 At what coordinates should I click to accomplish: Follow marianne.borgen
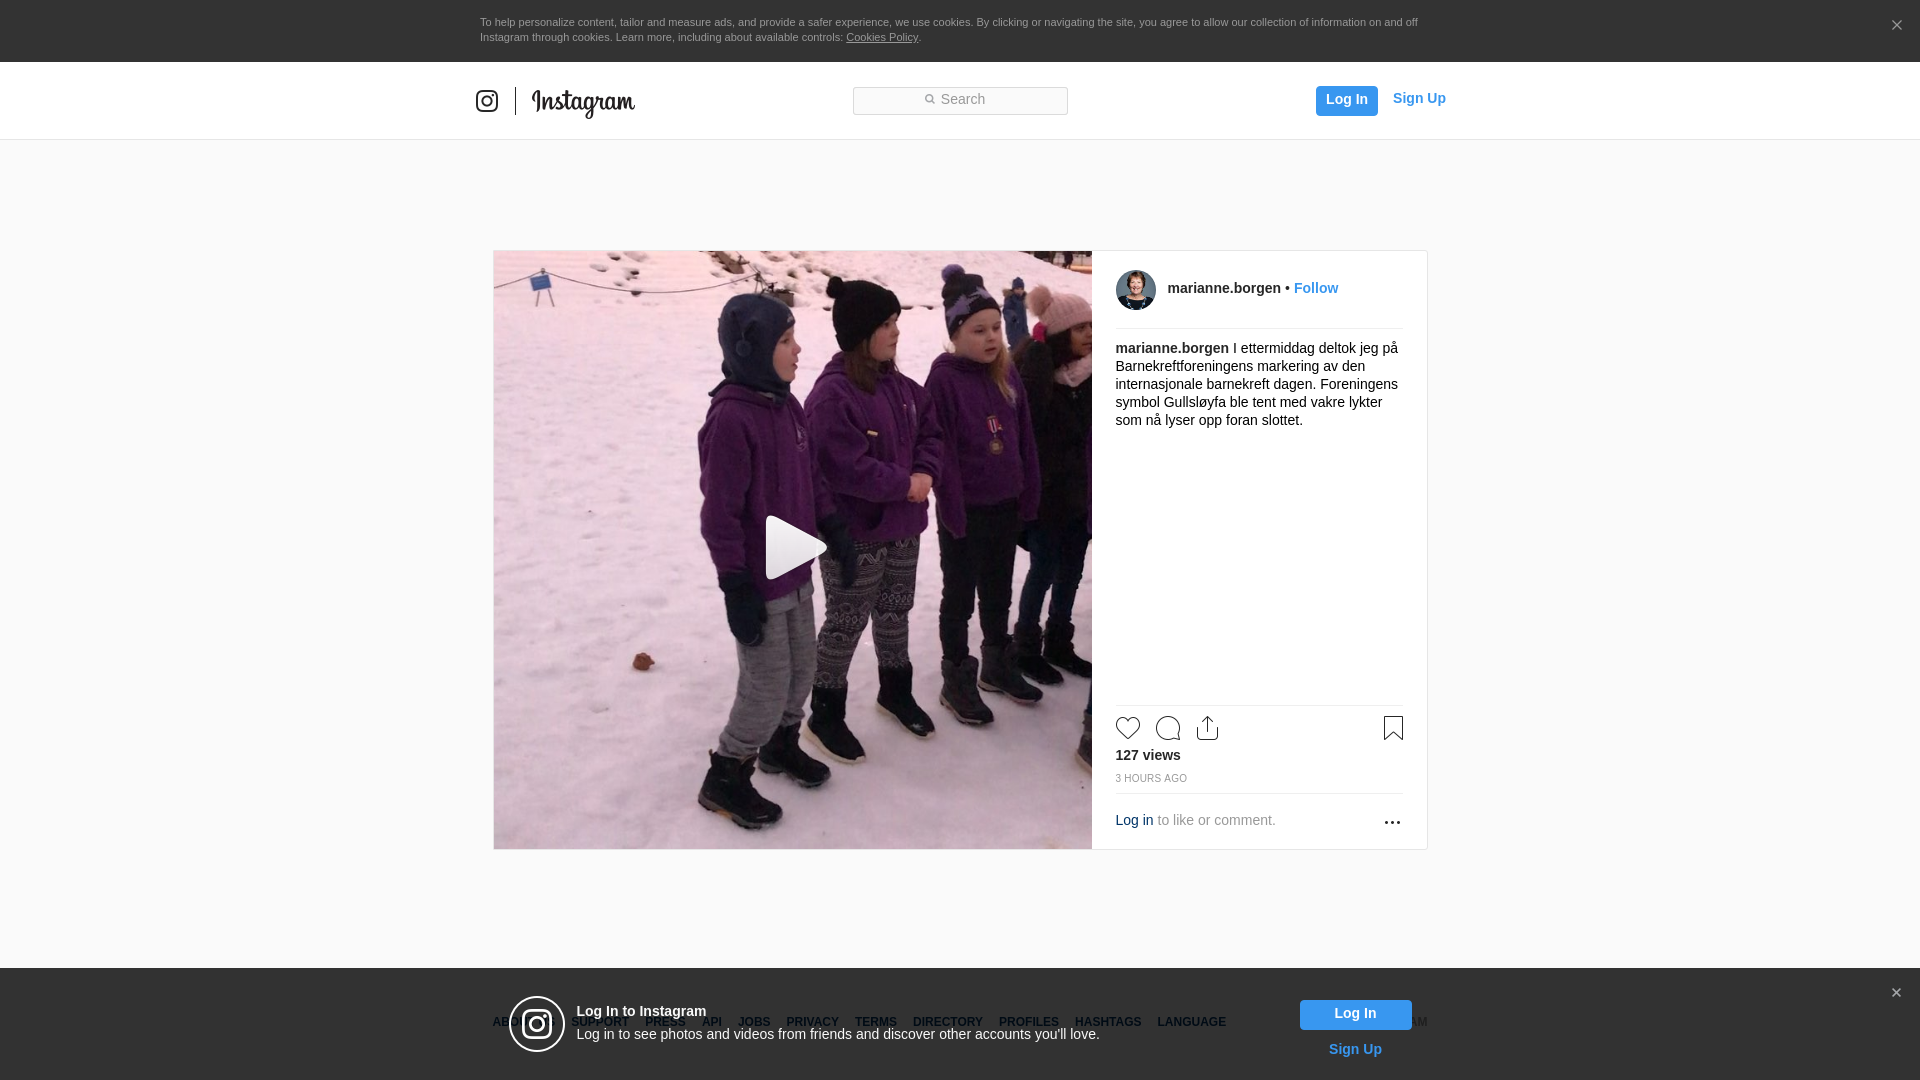tap(1316, 288)
